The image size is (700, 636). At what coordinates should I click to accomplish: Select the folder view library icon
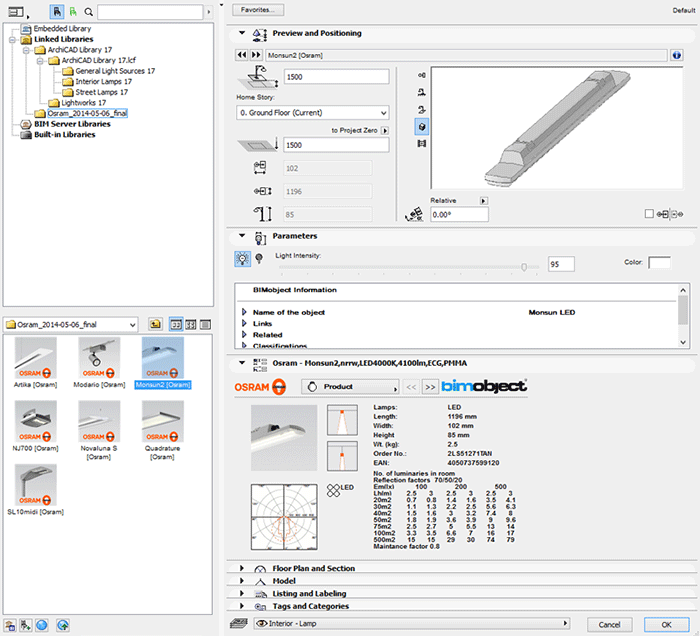57,12
